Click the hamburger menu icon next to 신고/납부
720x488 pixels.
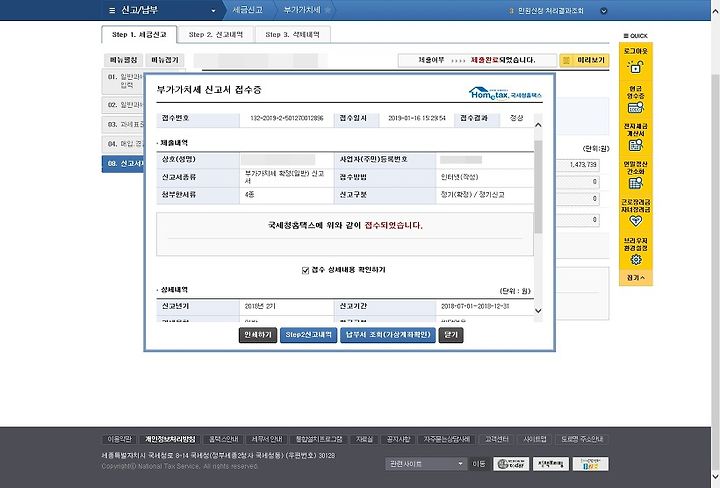112,10
